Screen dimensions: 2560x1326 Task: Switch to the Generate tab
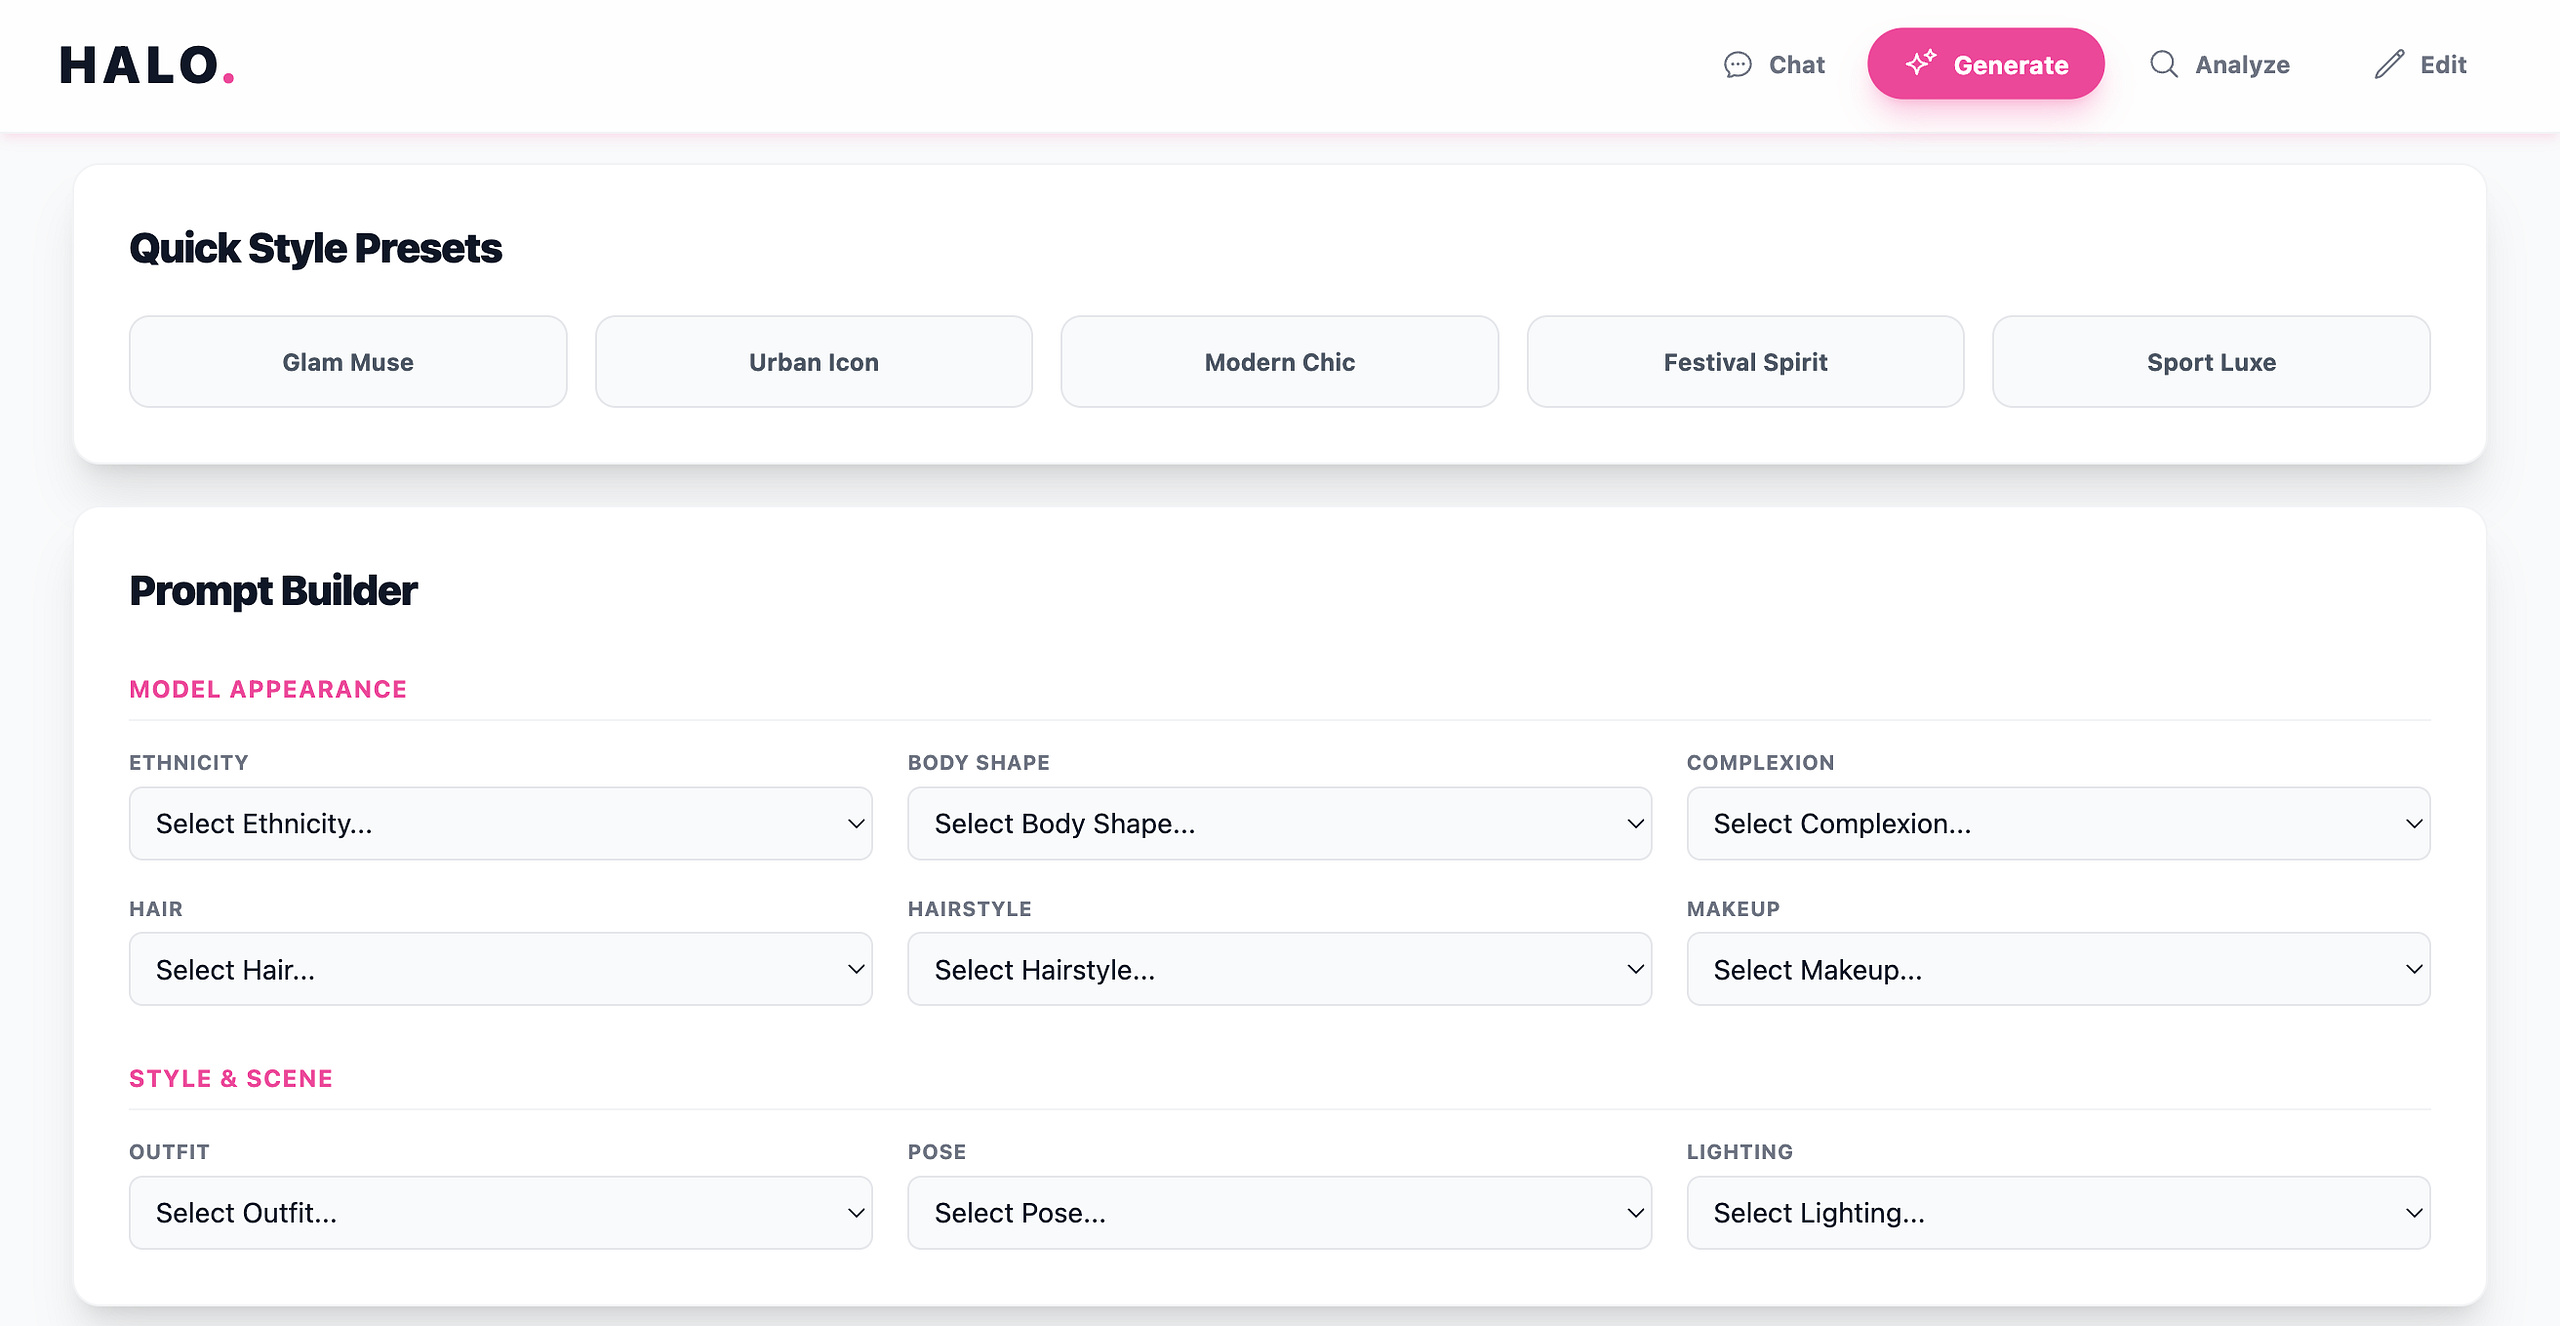[1986, 63]
